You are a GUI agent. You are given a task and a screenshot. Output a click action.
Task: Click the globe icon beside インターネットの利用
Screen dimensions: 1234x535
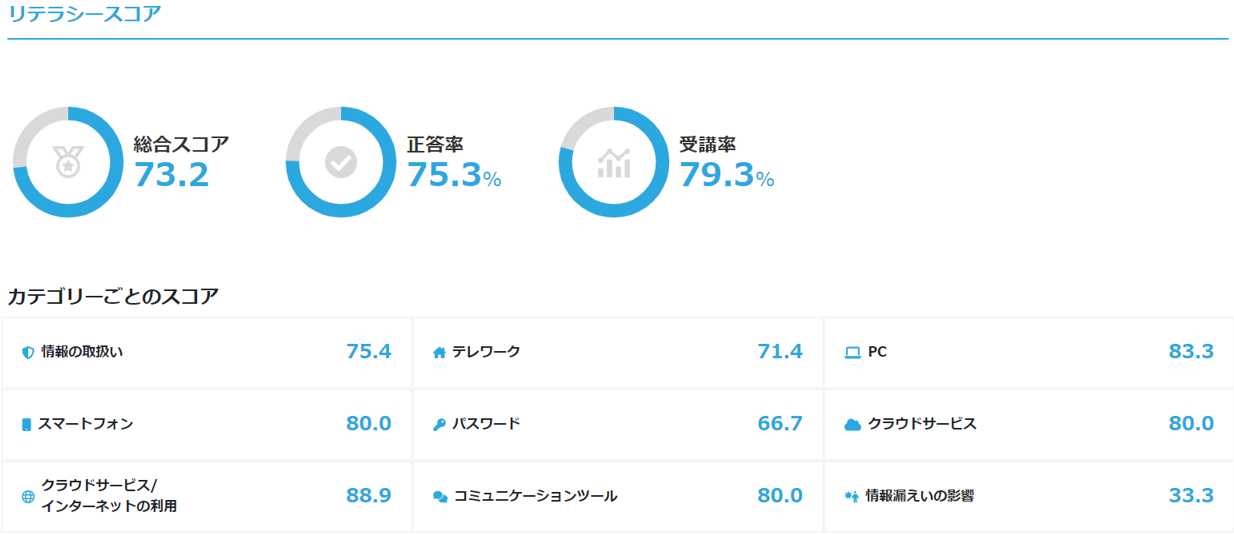(28, 496)
